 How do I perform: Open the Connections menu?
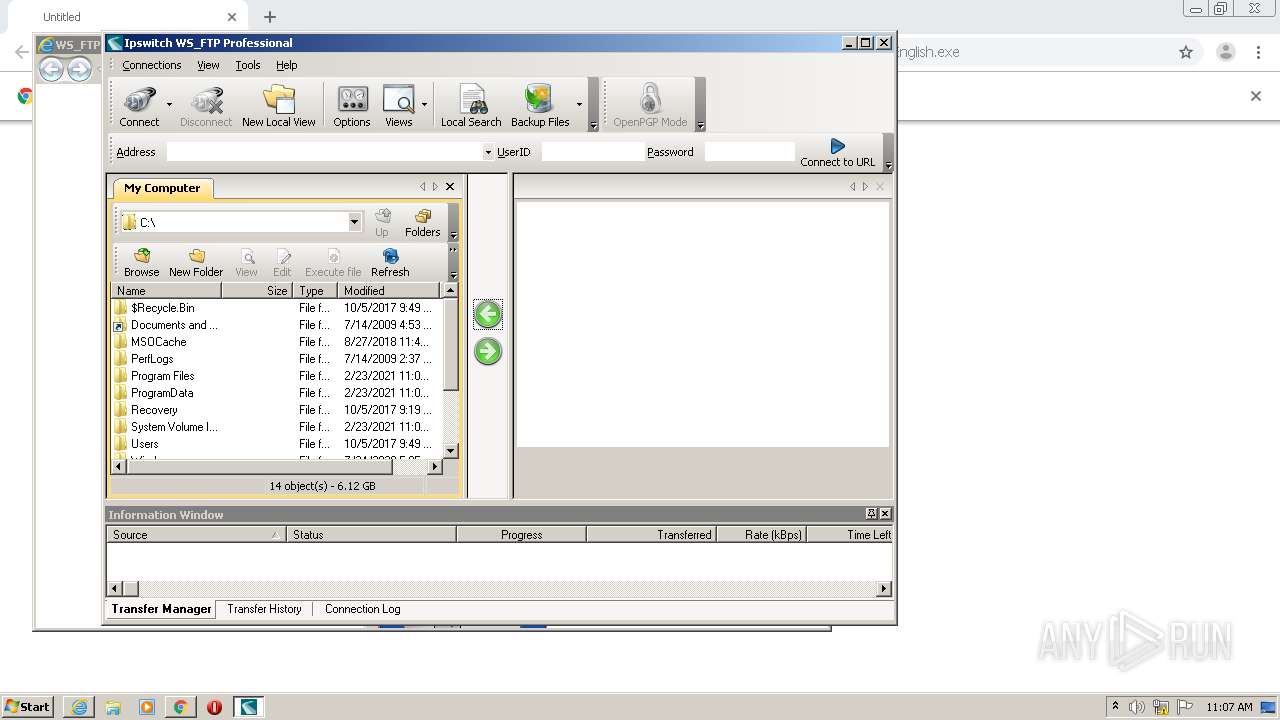point(152,65)
